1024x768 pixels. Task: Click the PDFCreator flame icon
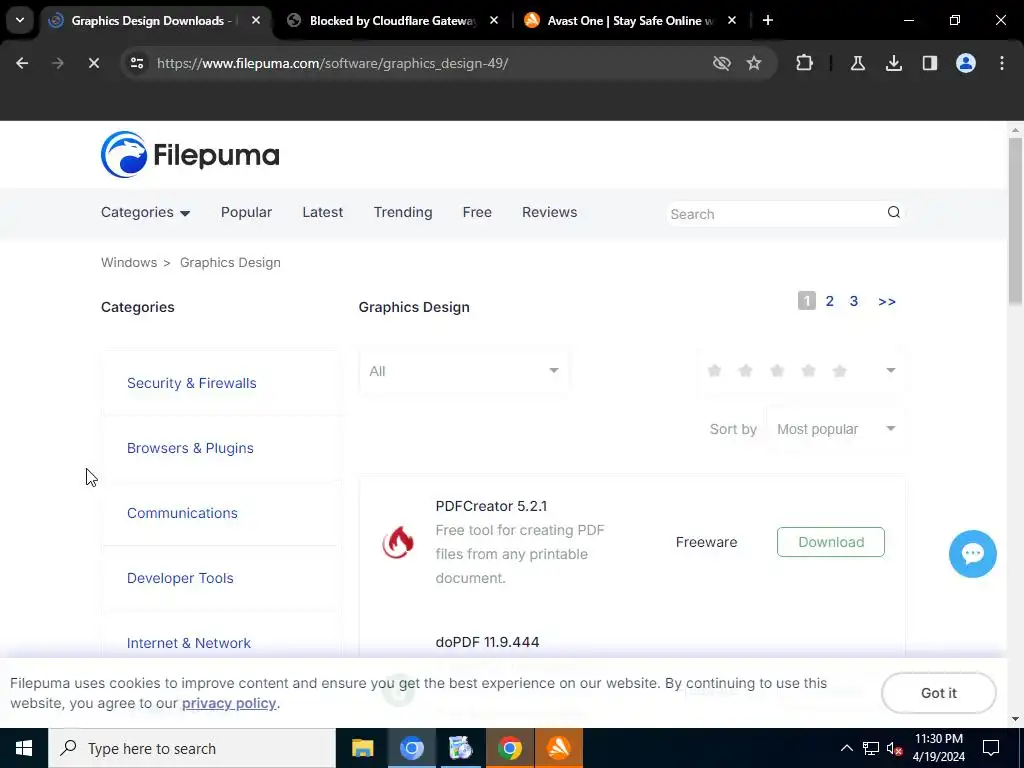pyautogui.click(x=398, y=542)
